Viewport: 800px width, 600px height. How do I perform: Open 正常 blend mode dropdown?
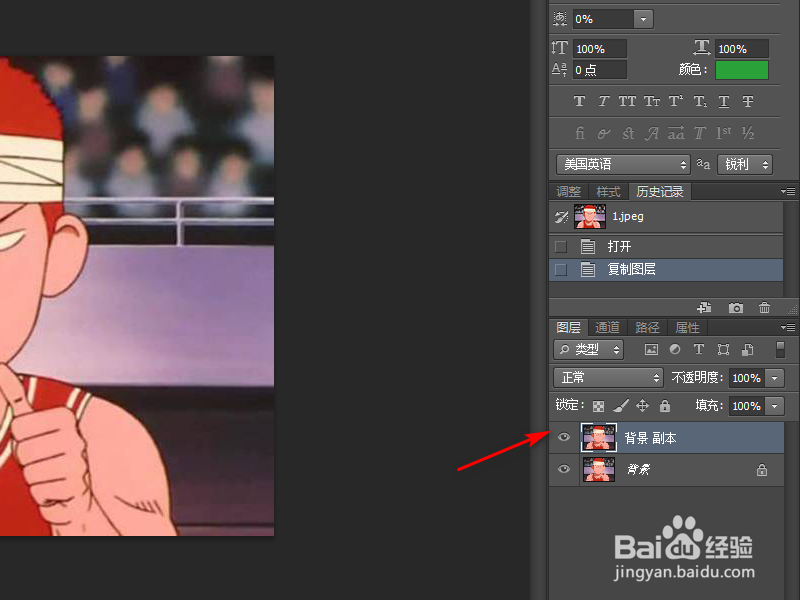pyautogui.click(x=608, y=378)
